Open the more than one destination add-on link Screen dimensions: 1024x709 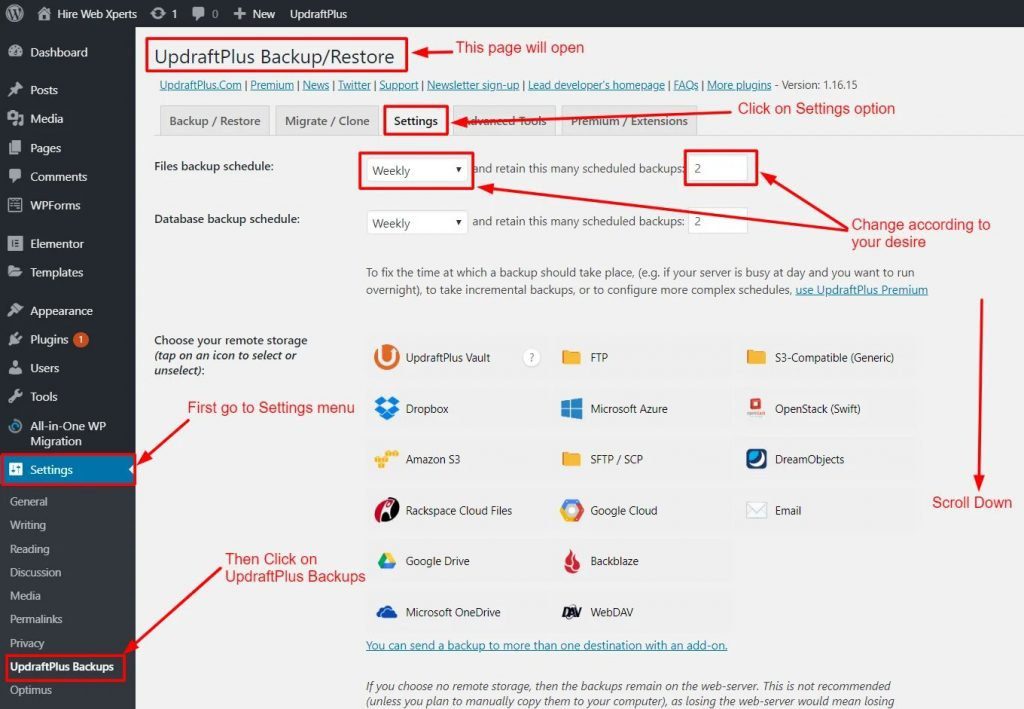coord(547,645)
